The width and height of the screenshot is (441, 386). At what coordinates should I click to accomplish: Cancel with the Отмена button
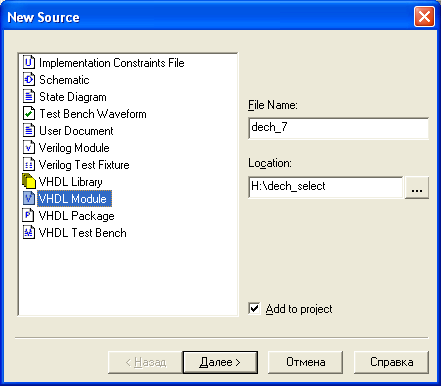pyautogui.click(x=305, y=362)
